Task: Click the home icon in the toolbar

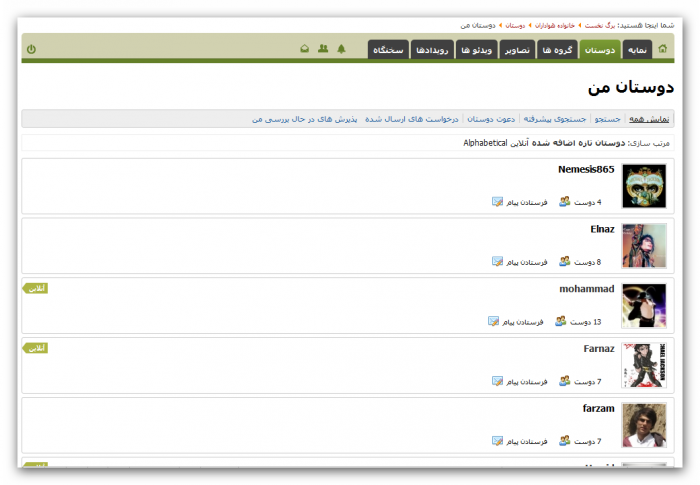Action: (x=662, y=49)
